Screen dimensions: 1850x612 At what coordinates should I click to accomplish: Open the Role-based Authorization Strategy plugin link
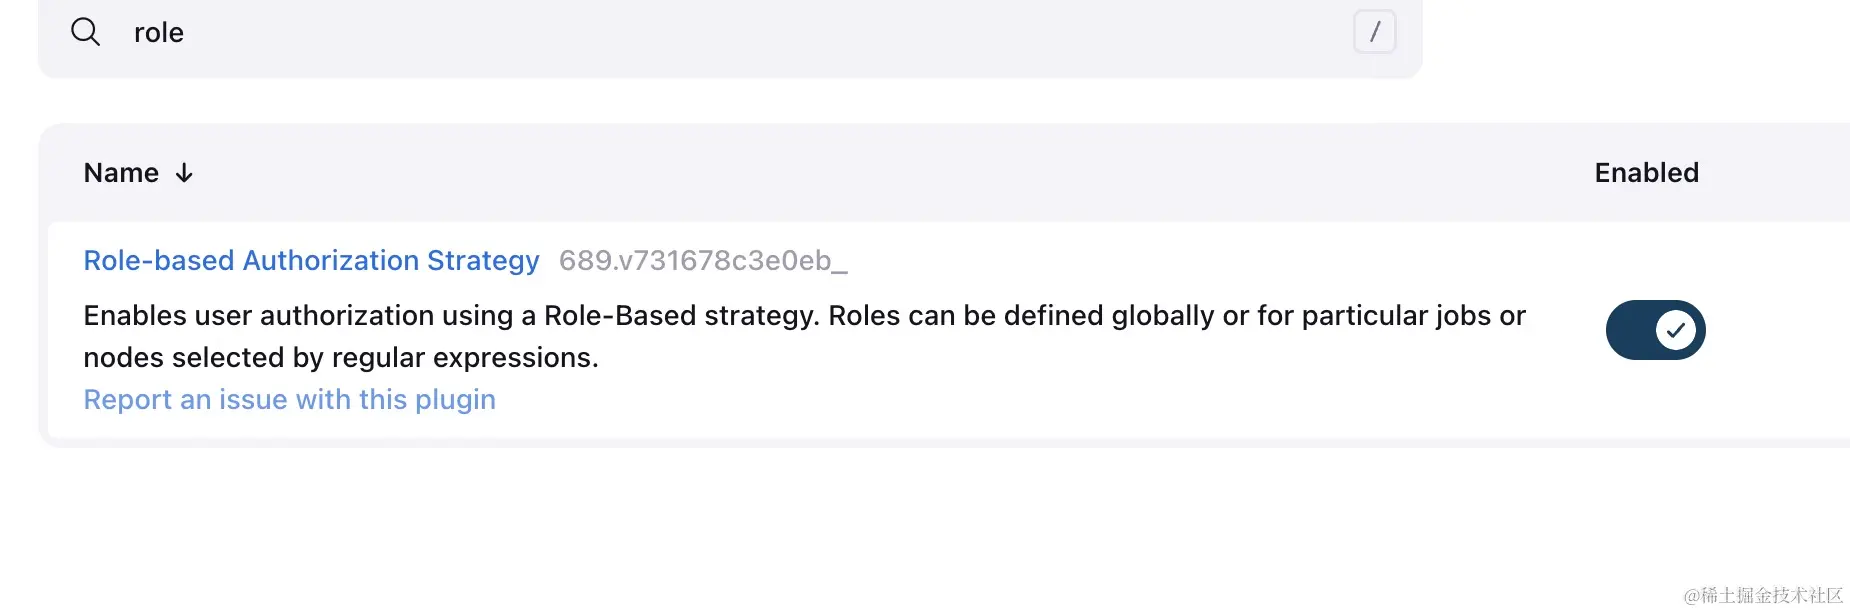click(x=311, y=260)
